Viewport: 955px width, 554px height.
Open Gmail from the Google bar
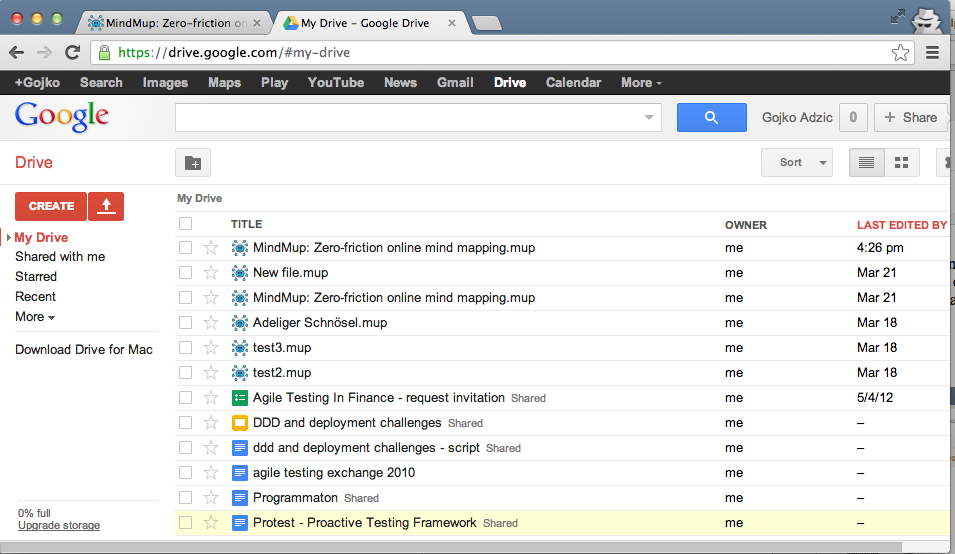pyautogui.click(x=455, y=83)
